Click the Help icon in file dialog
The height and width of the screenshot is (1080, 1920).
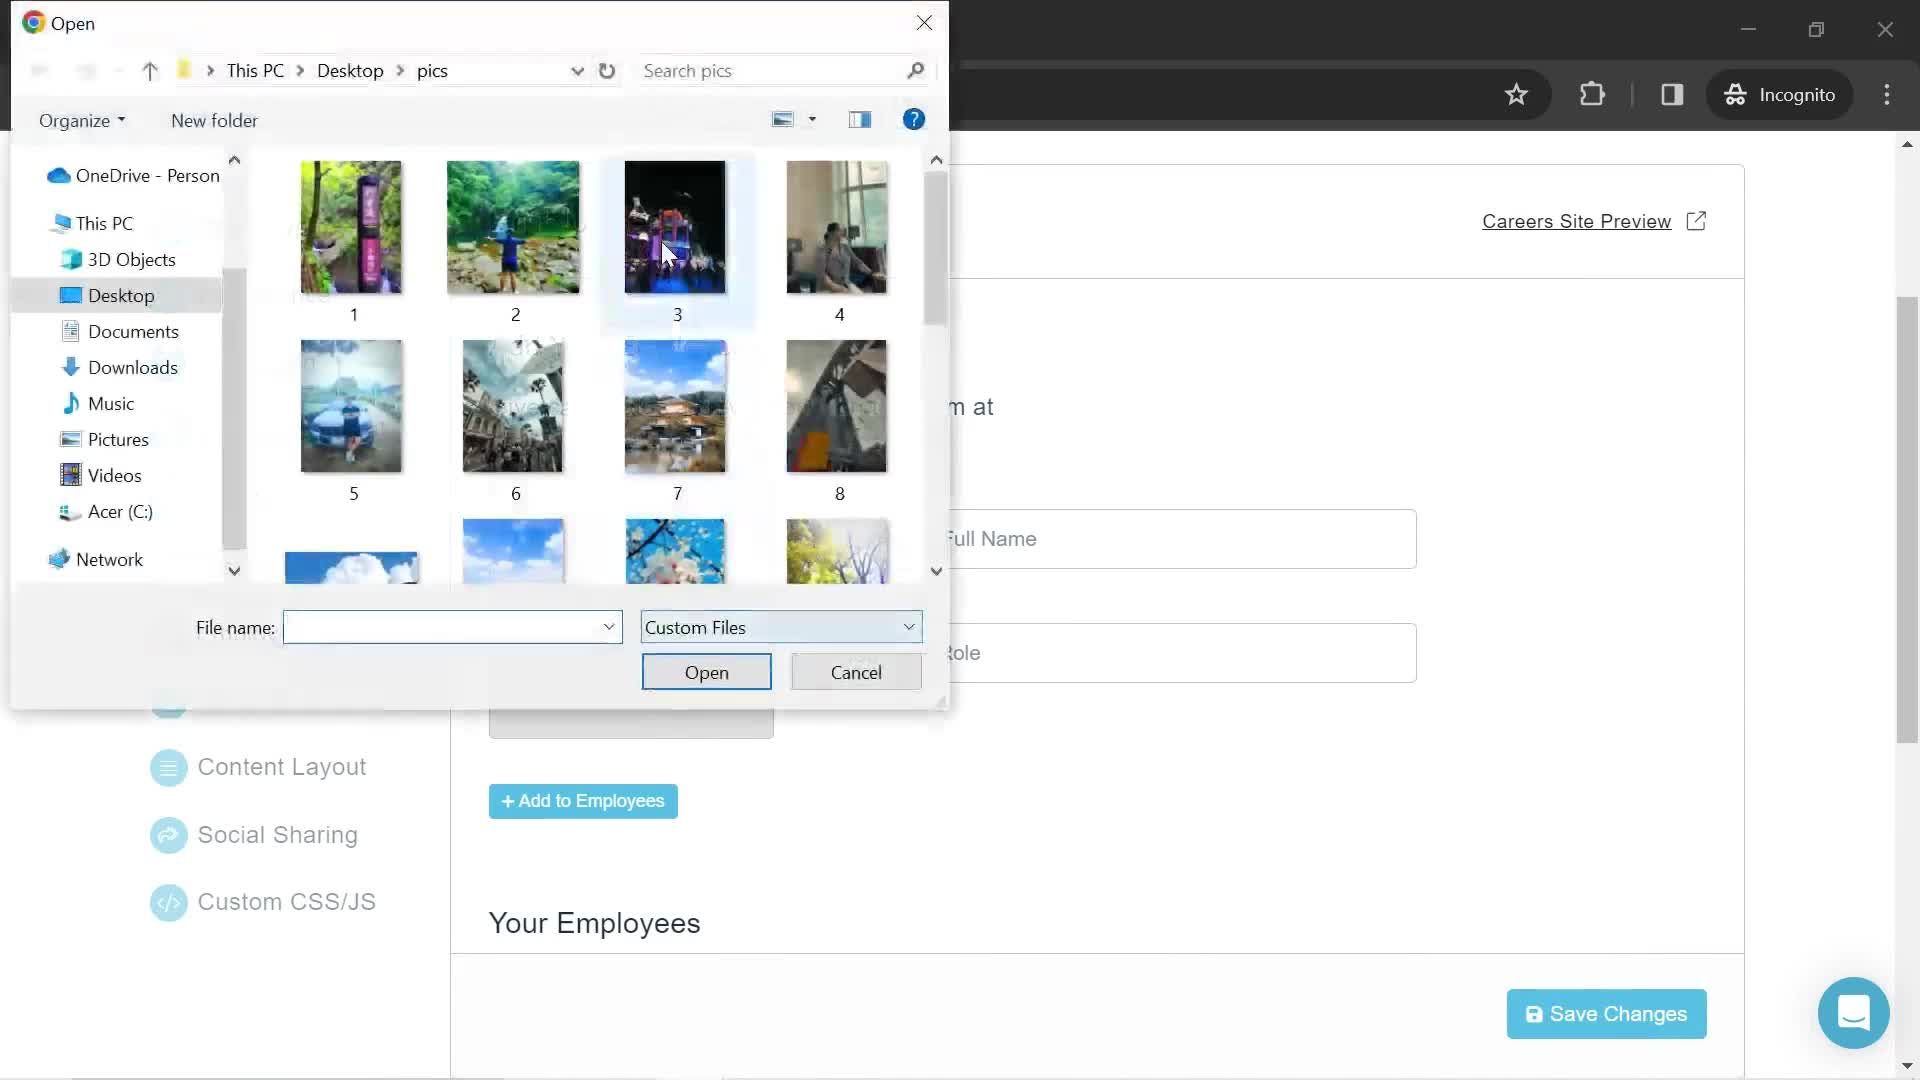(915, 120)
